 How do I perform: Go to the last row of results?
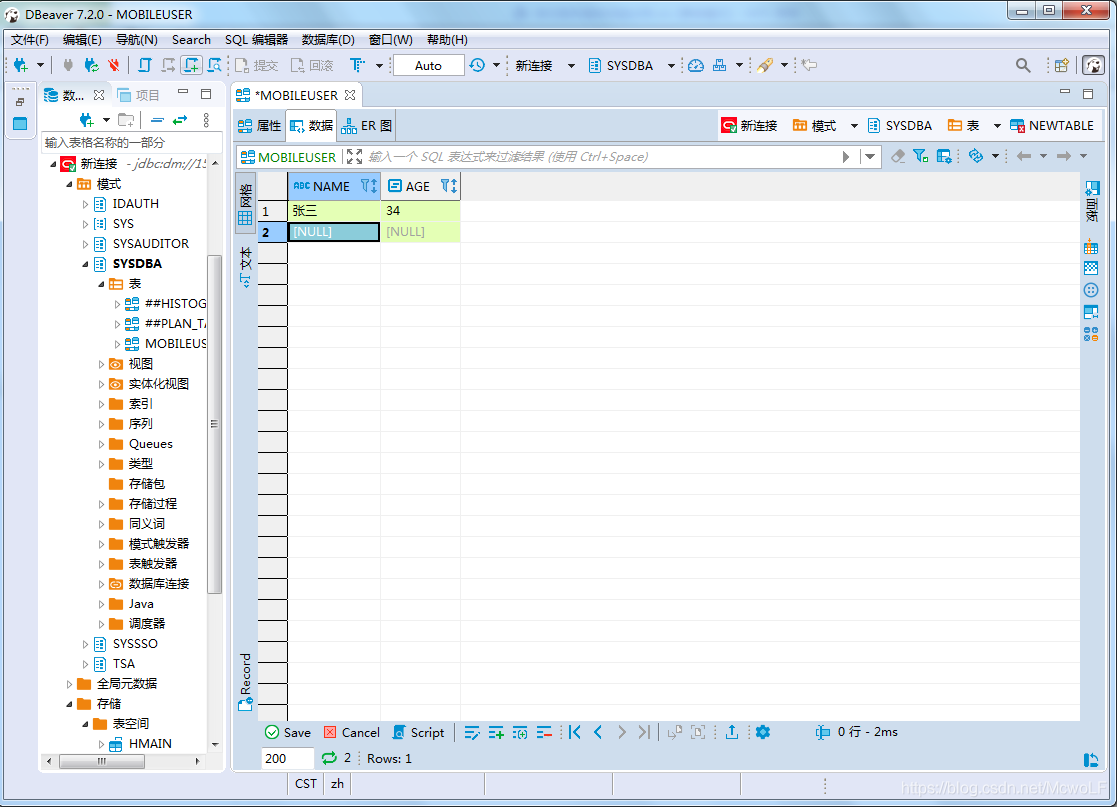(x=644, y=732)
